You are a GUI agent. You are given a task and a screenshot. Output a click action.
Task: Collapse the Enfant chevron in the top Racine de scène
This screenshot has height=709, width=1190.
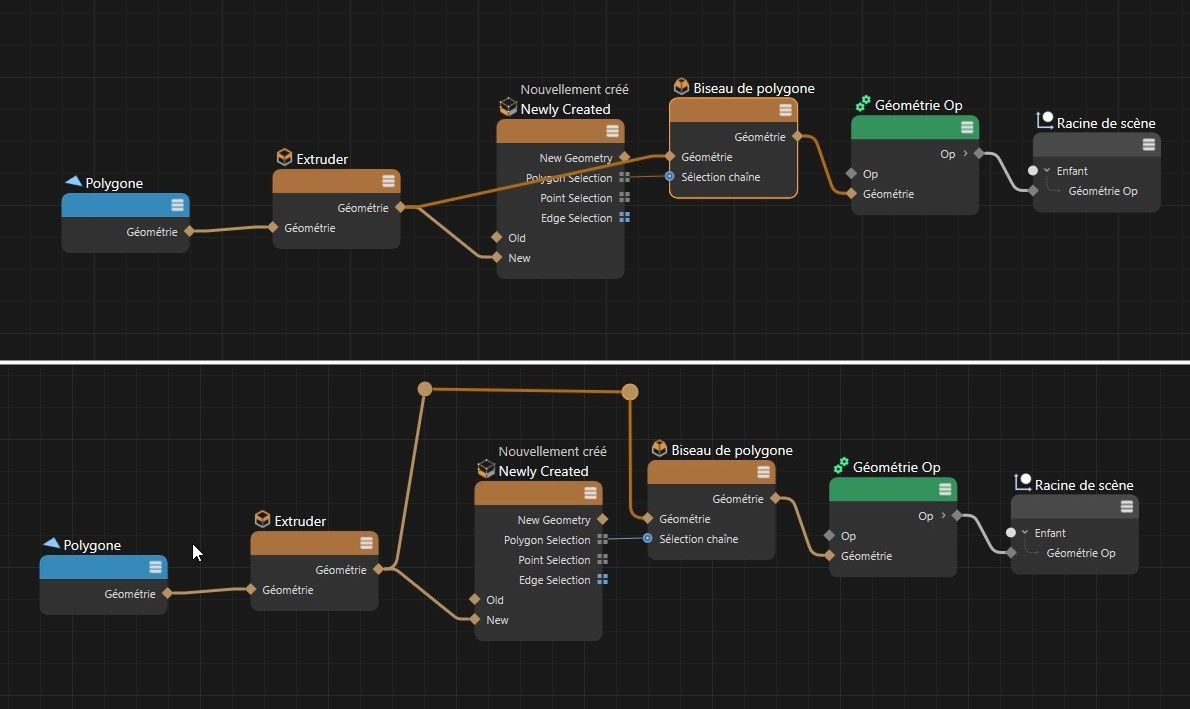tap(1046, 171)
